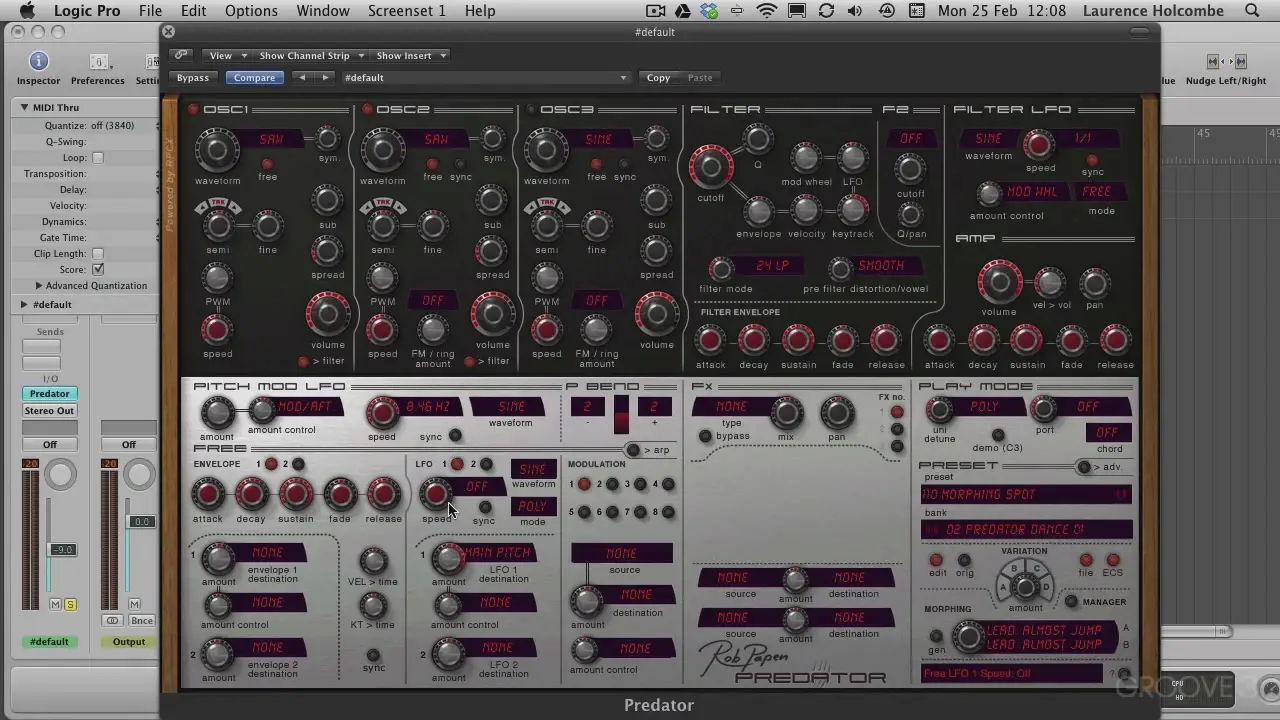This screenshot has width=1280, height=720.
Task: Click the Spotlight magnifier icon
Action: pyautogui.click(x=1252, y=11)
